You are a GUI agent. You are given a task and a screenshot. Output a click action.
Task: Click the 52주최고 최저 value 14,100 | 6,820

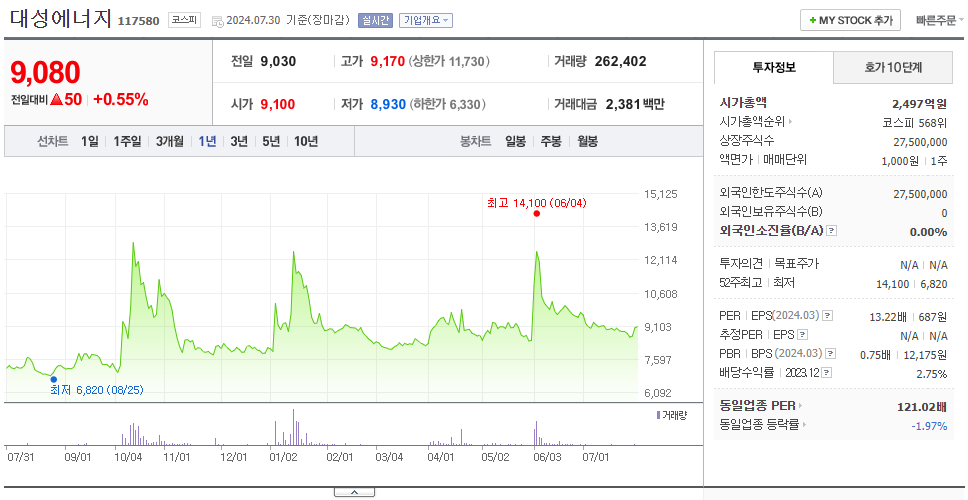pos(911,284)
